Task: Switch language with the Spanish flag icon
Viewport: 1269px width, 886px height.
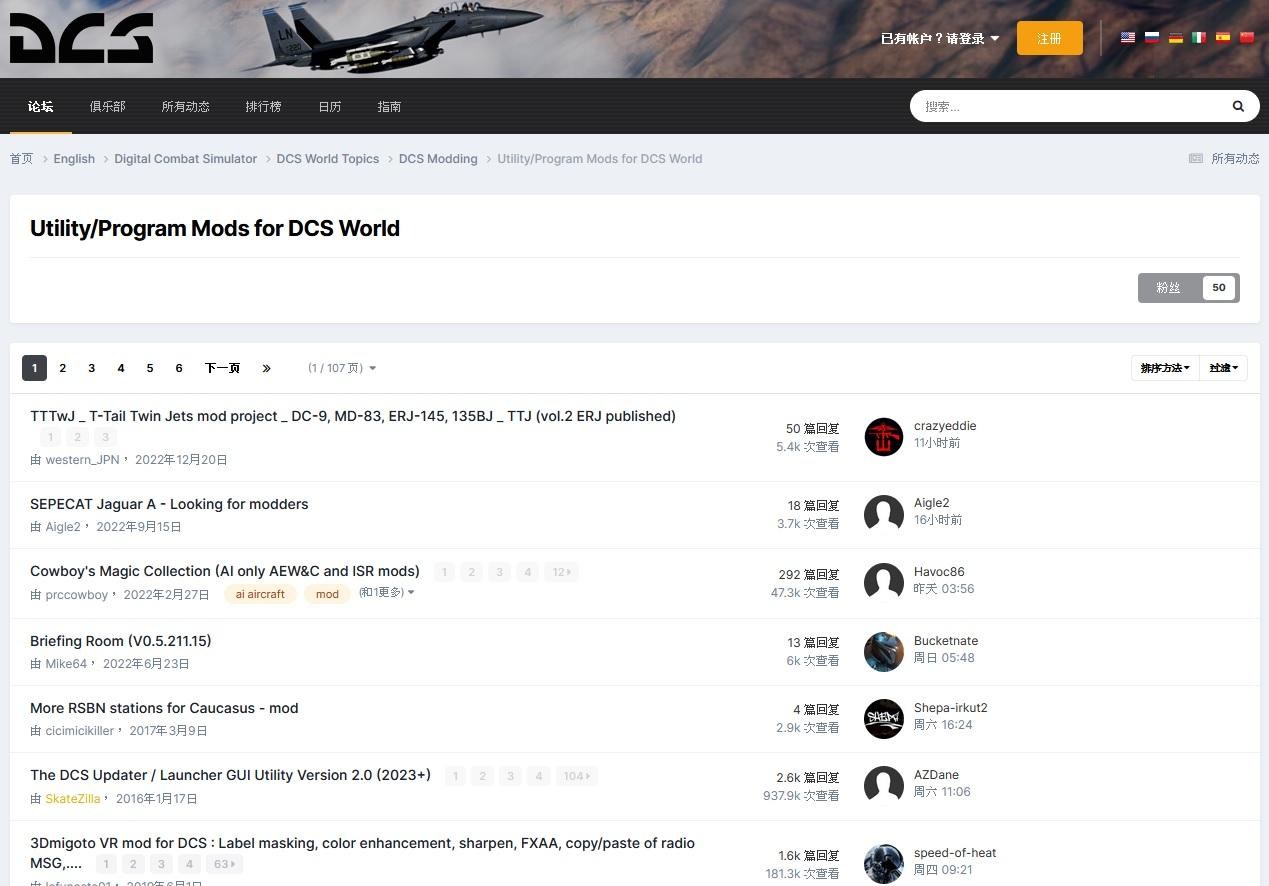Action: click(1223, 38)
